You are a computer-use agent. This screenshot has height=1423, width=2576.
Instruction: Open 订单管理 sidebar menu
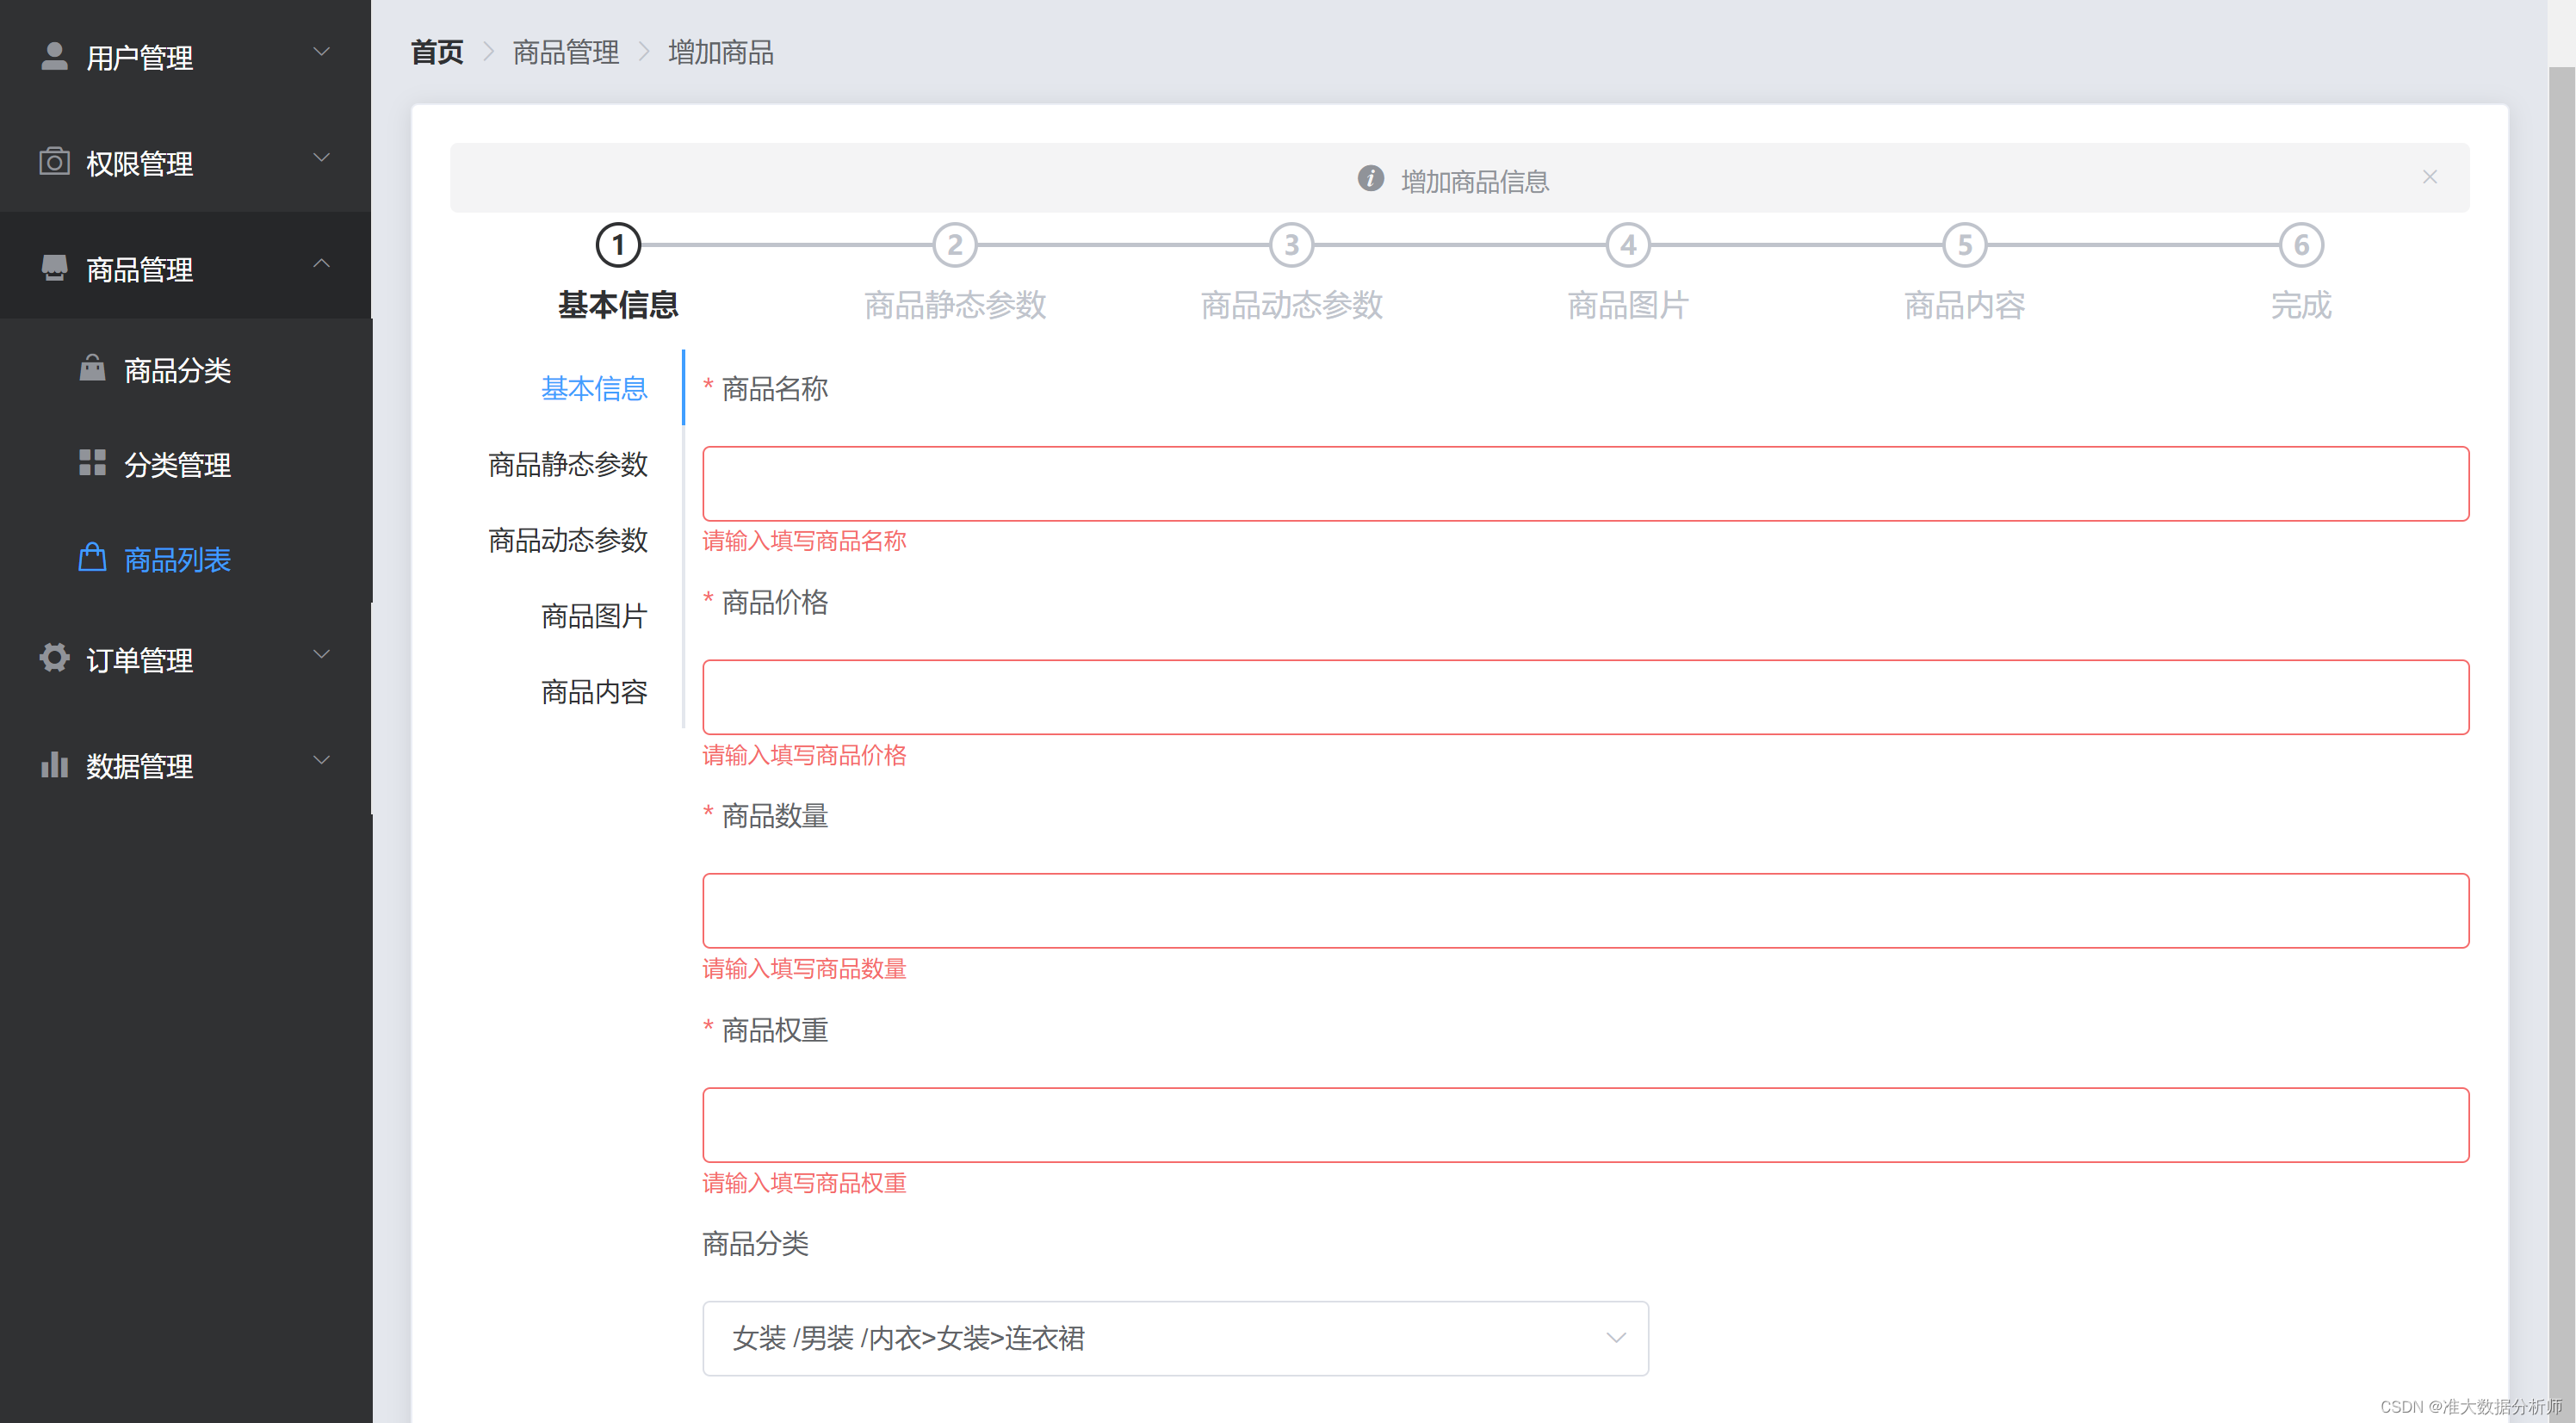(185, 657)
